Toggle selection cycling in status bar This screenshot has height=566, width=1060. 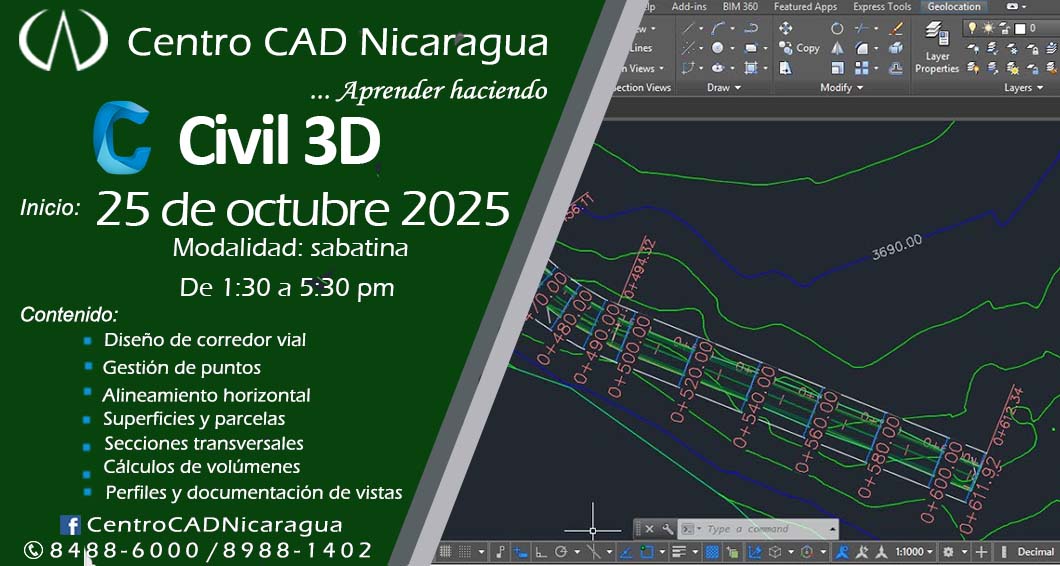(x=731, y=552)
